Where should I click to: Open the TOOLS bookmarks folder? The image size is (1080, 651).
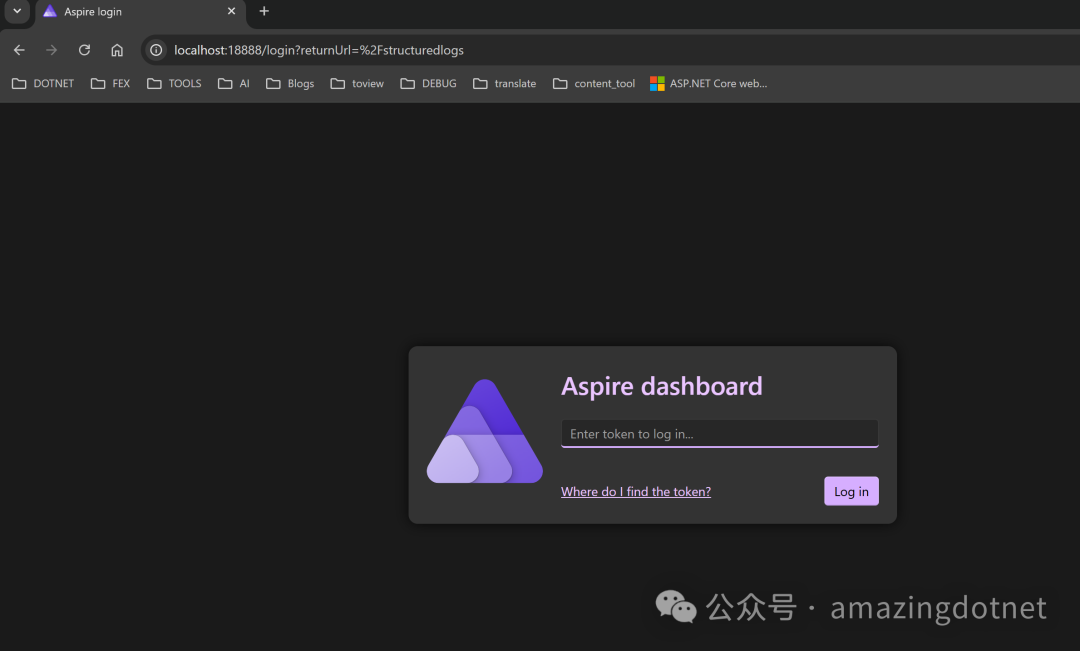(x=174, y=83)
